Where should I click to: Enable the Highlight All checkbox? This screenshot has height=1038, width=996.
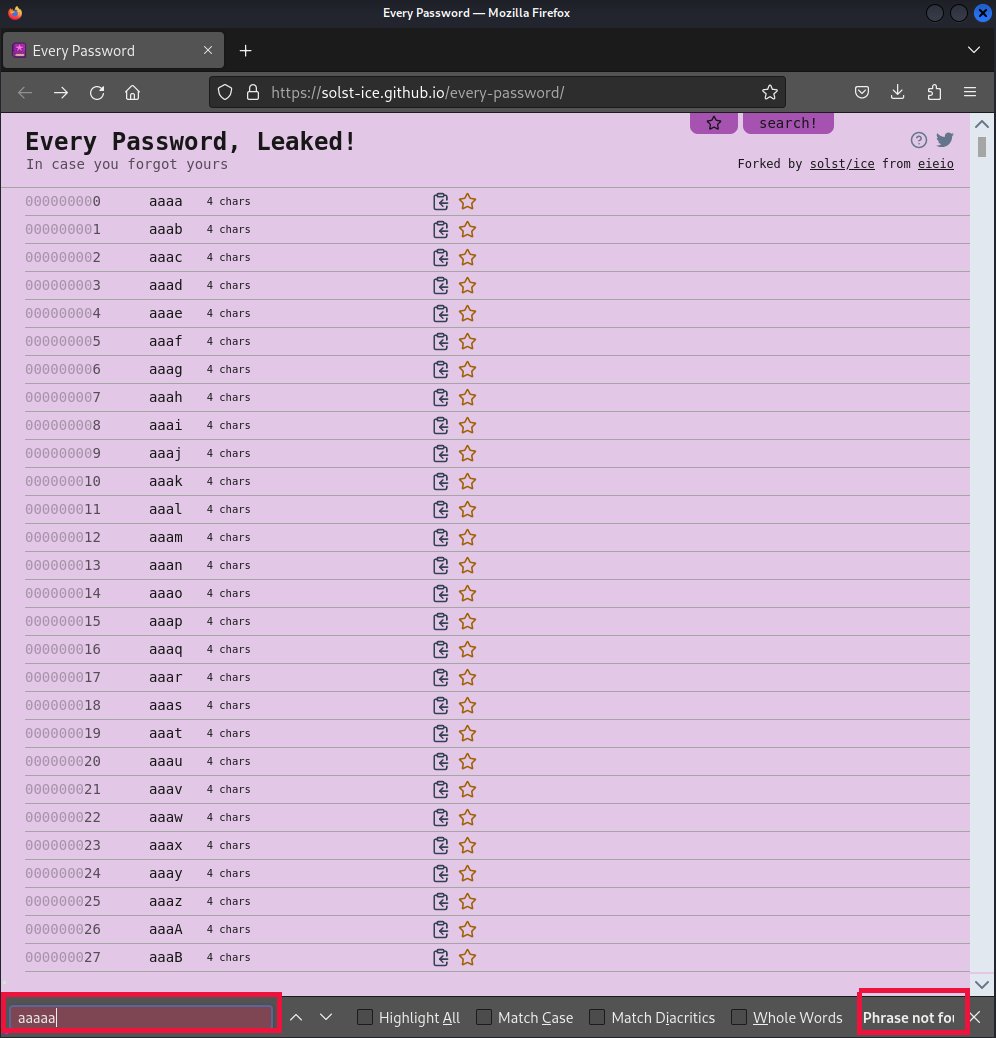(364, 1017)
